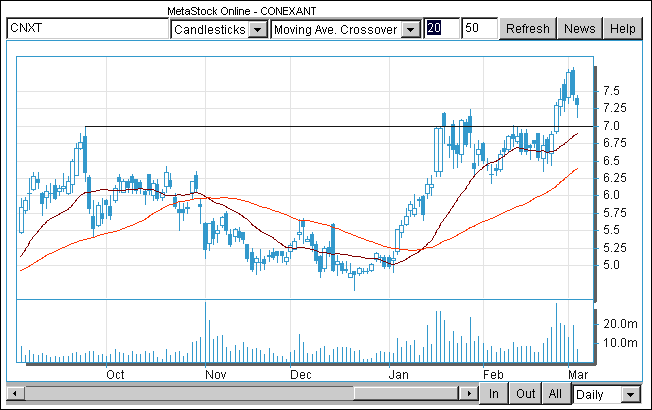The image size is (652, 410).
Task: Click the Jan date axis label
Action: pos(398,375)
